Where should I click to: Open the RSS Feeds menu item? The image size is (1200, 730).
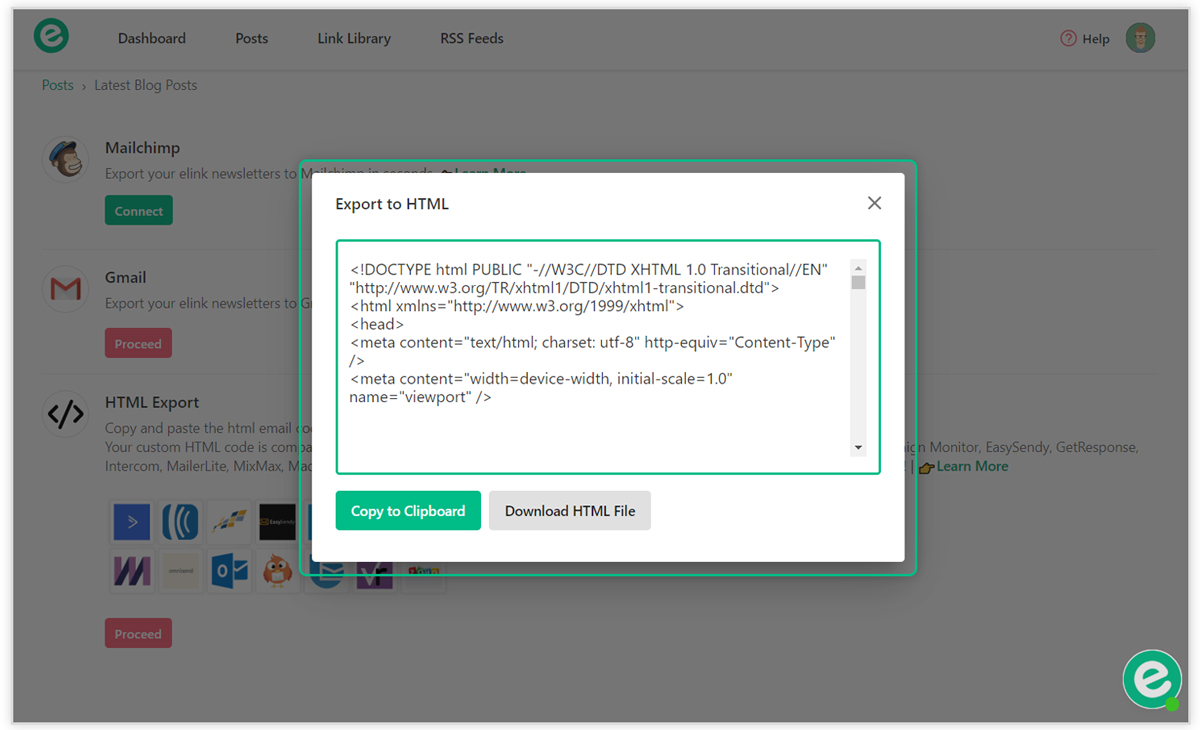[x=472, y=38]
